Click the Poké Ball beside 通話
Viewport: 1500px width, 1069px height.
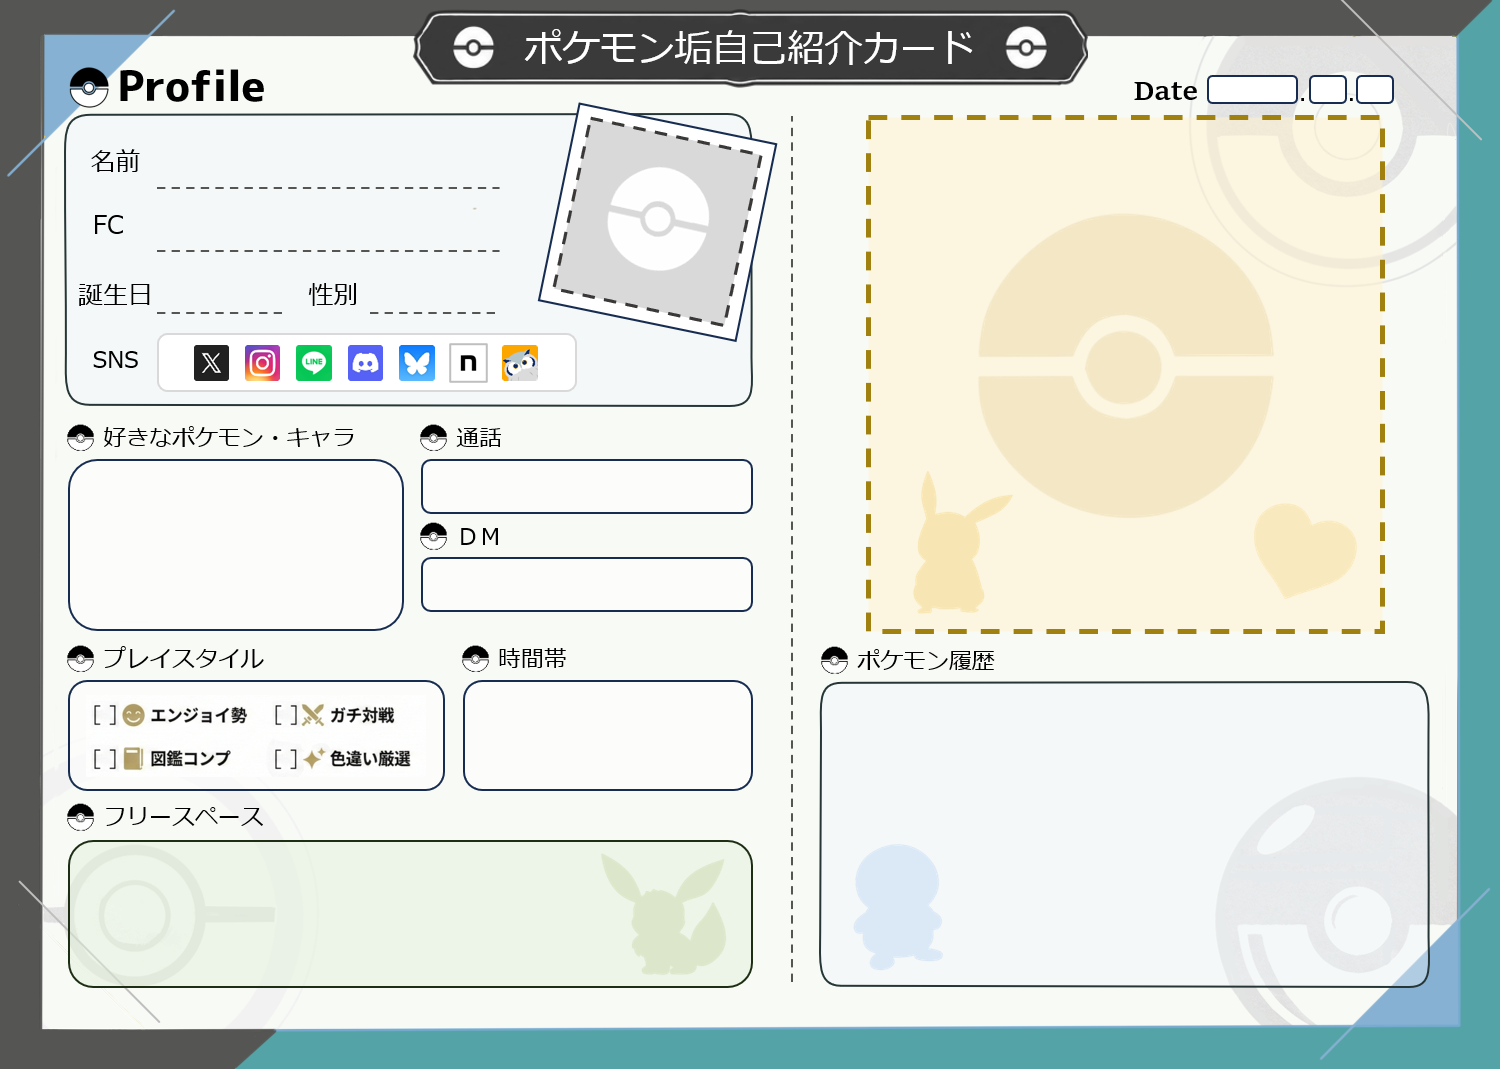[x=433, y=438]
